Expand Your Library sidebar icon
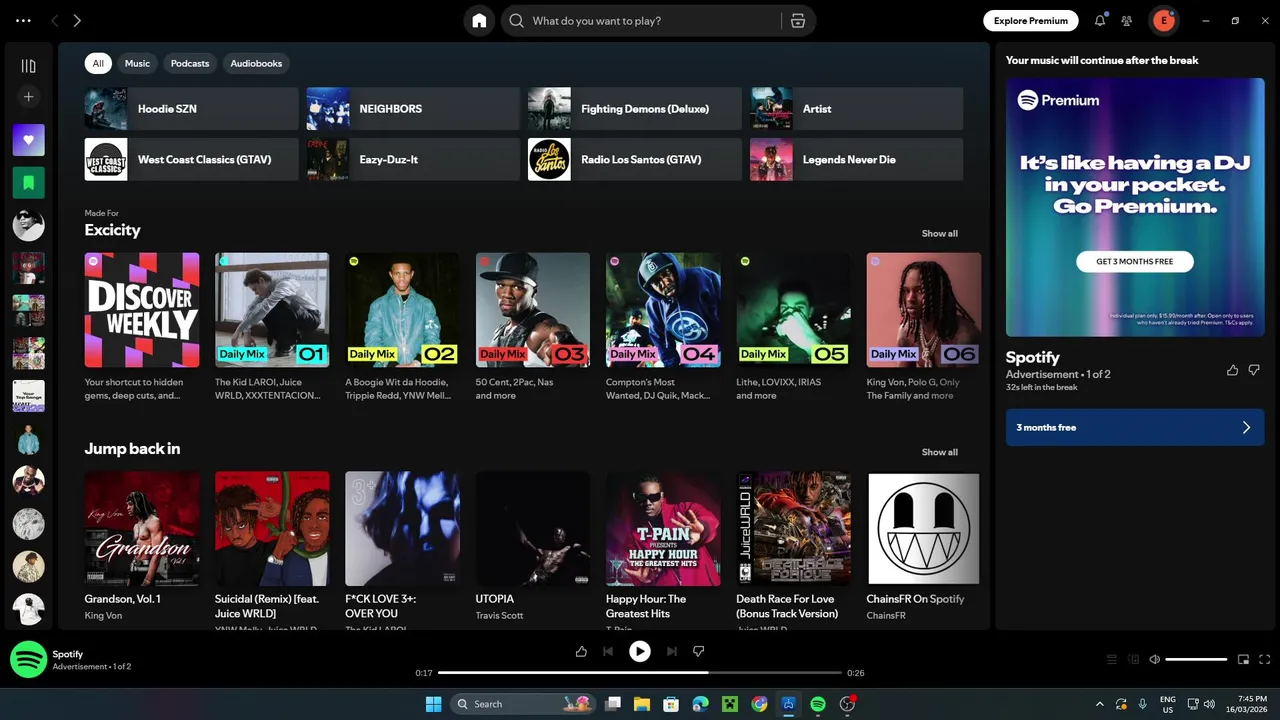Screen dimensions: 1280x720 point(28,66)
